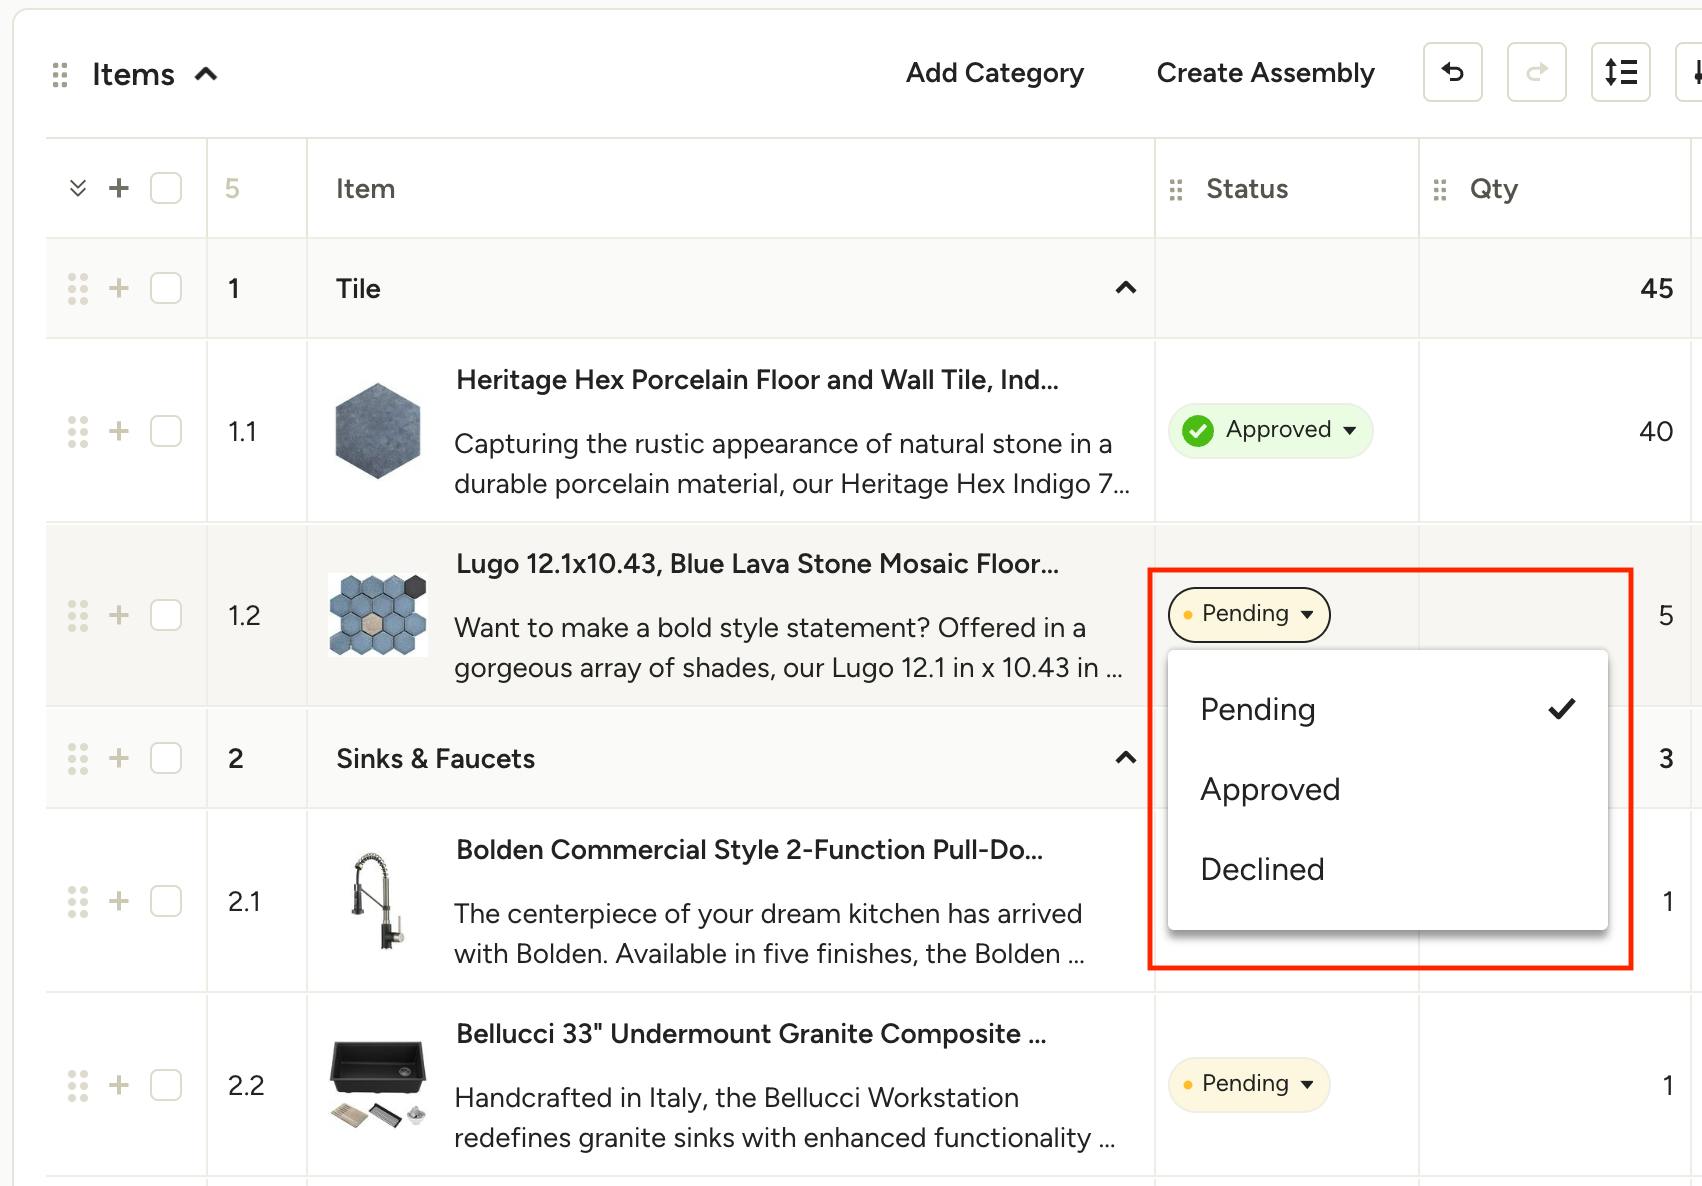Check the box for item 1.2
The height and width of the screenshot is (1186, 1702).
(166, 615)
